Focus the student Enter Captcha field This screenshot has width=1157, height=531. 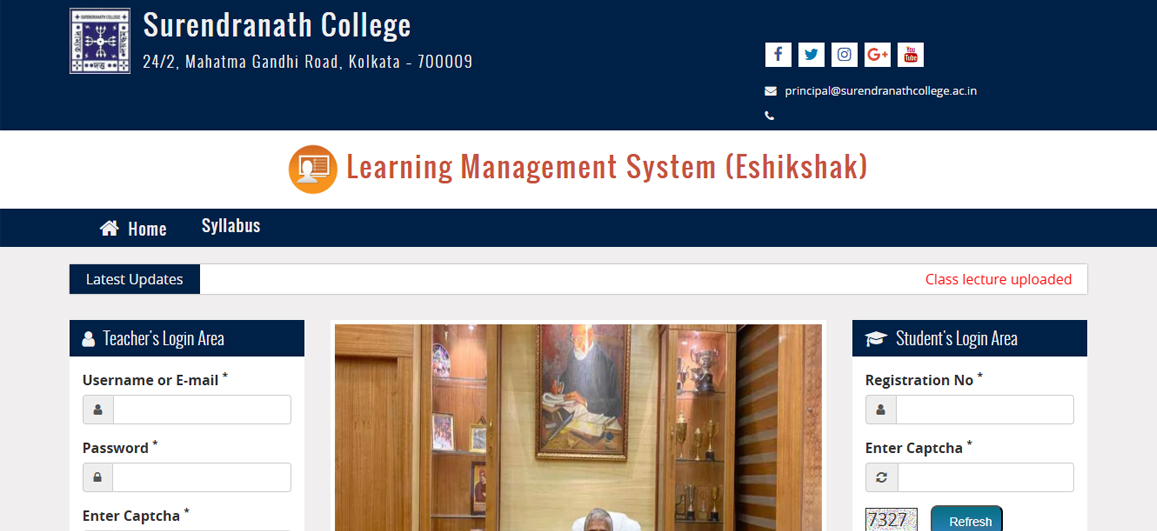[x=985, y=477]
